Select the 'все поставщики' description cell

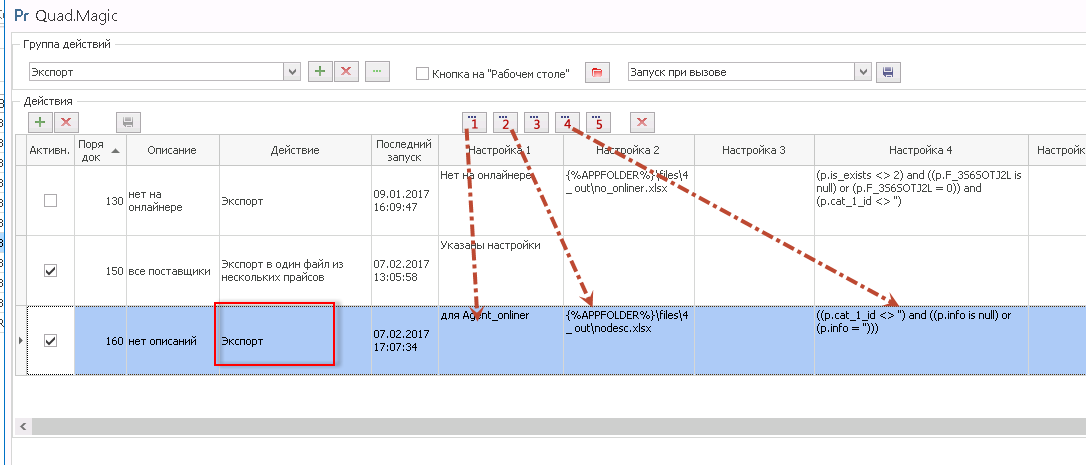pos(172,271)
